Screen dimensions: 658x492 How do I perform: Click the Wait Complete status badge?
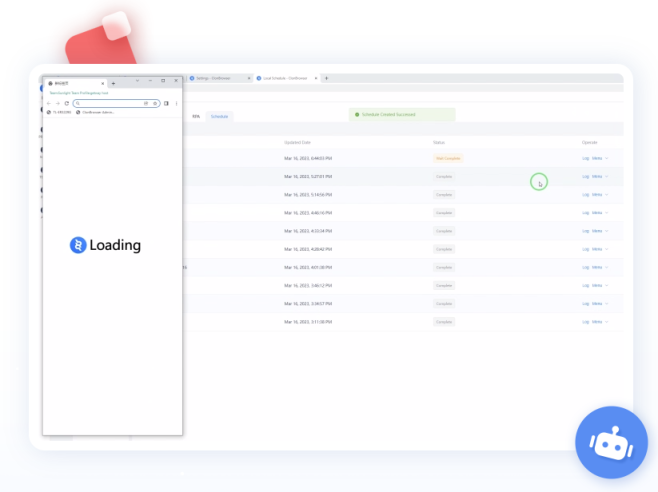coord(447,158)
